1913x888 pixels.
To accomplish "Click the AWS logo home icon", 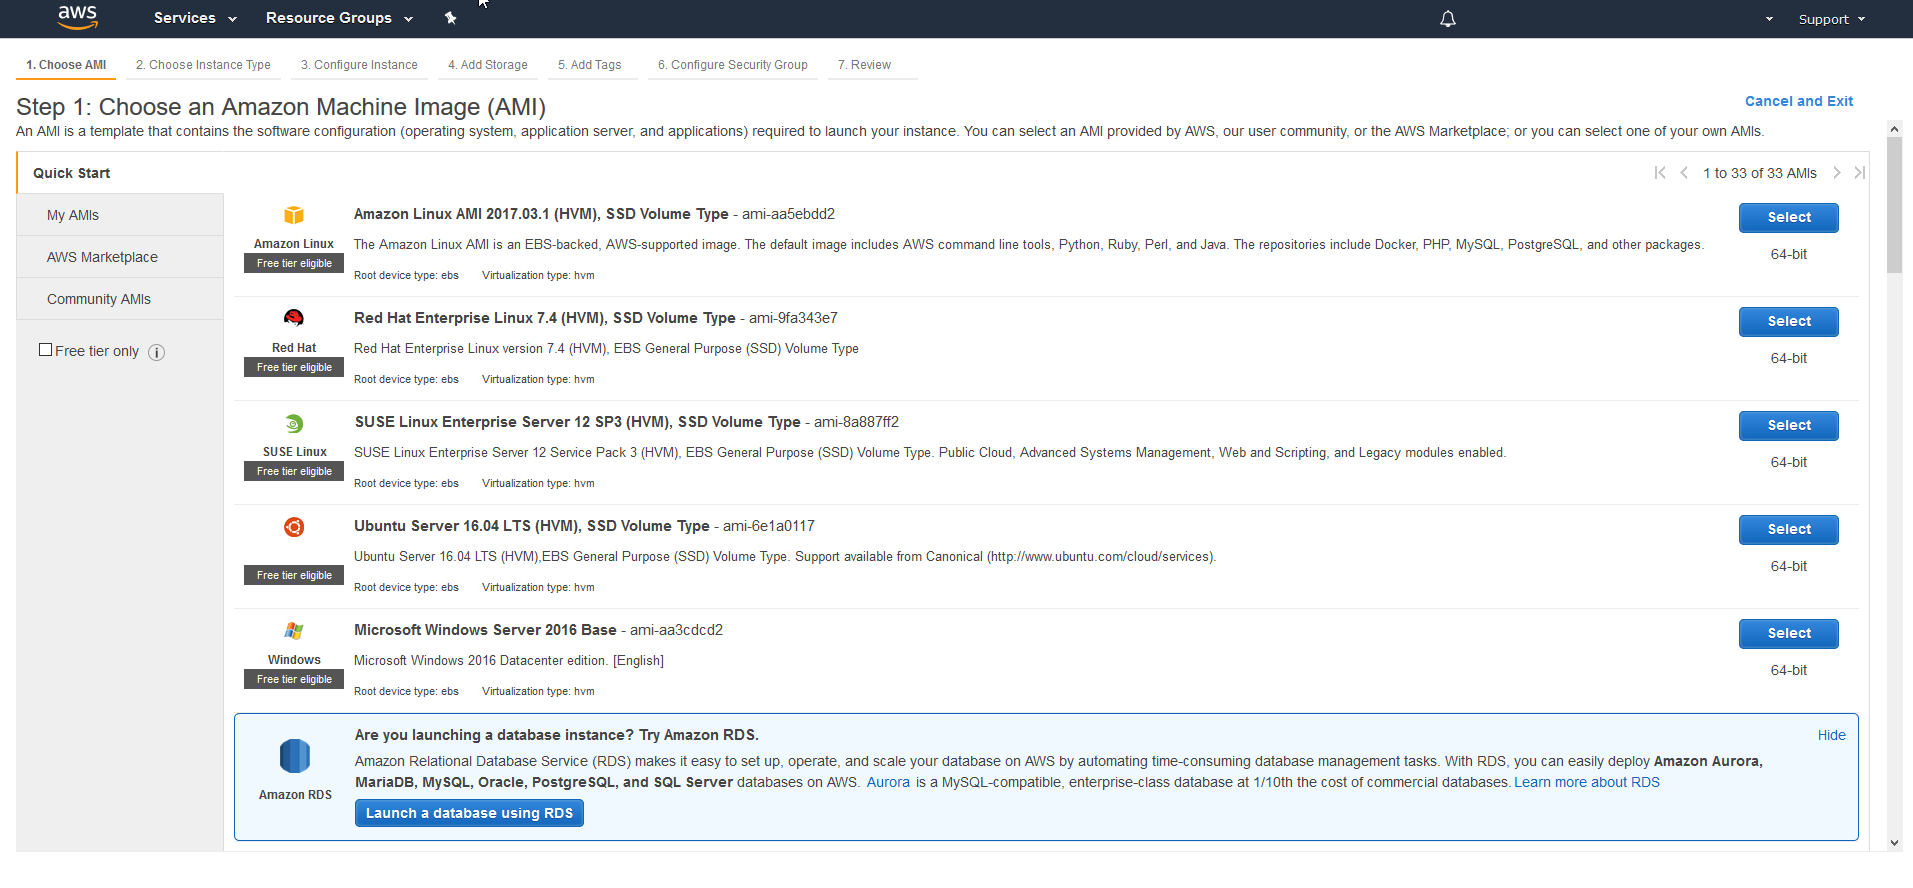I will pyautogui.click(x=77, y=17).
